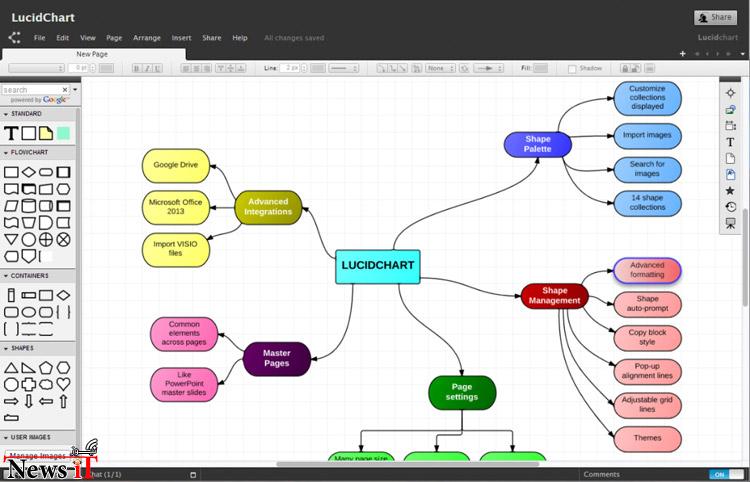The height and width of the screenshot is (482, 750).
Task: Pick the hexagon shape in the Flowchart palette
Action: pyautogui.click(x=64, y=189)
